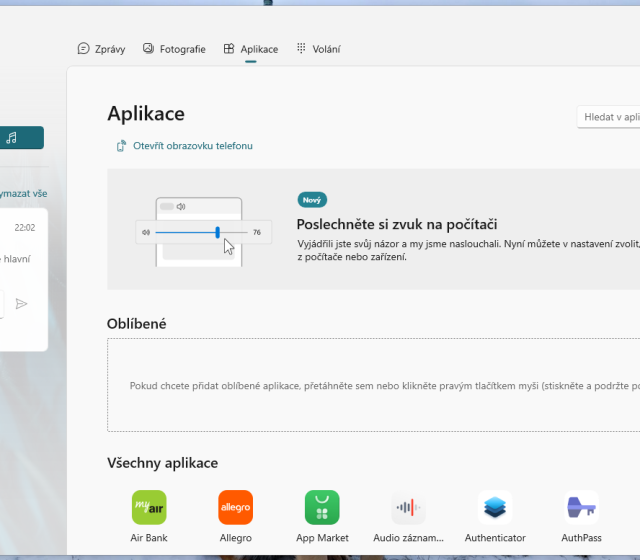Open the Air Bank app
The height and width of the screenshot is (560, 640).
149,507
